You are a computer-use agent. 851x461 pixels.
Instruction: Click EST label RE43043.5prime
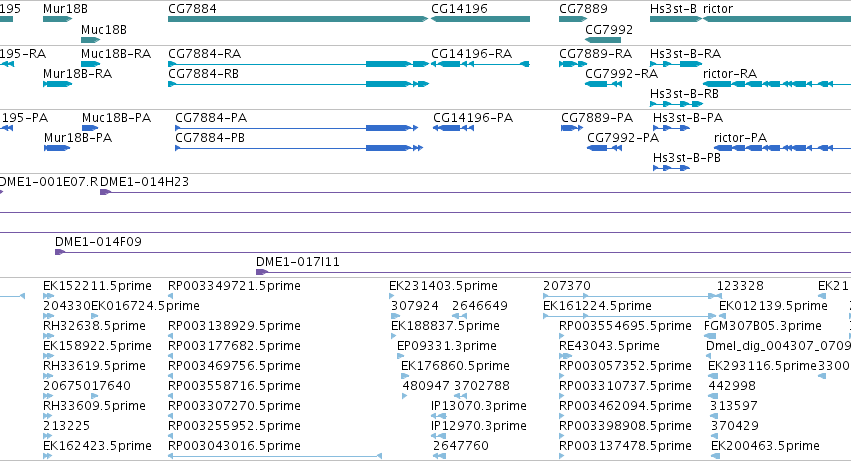609,346
